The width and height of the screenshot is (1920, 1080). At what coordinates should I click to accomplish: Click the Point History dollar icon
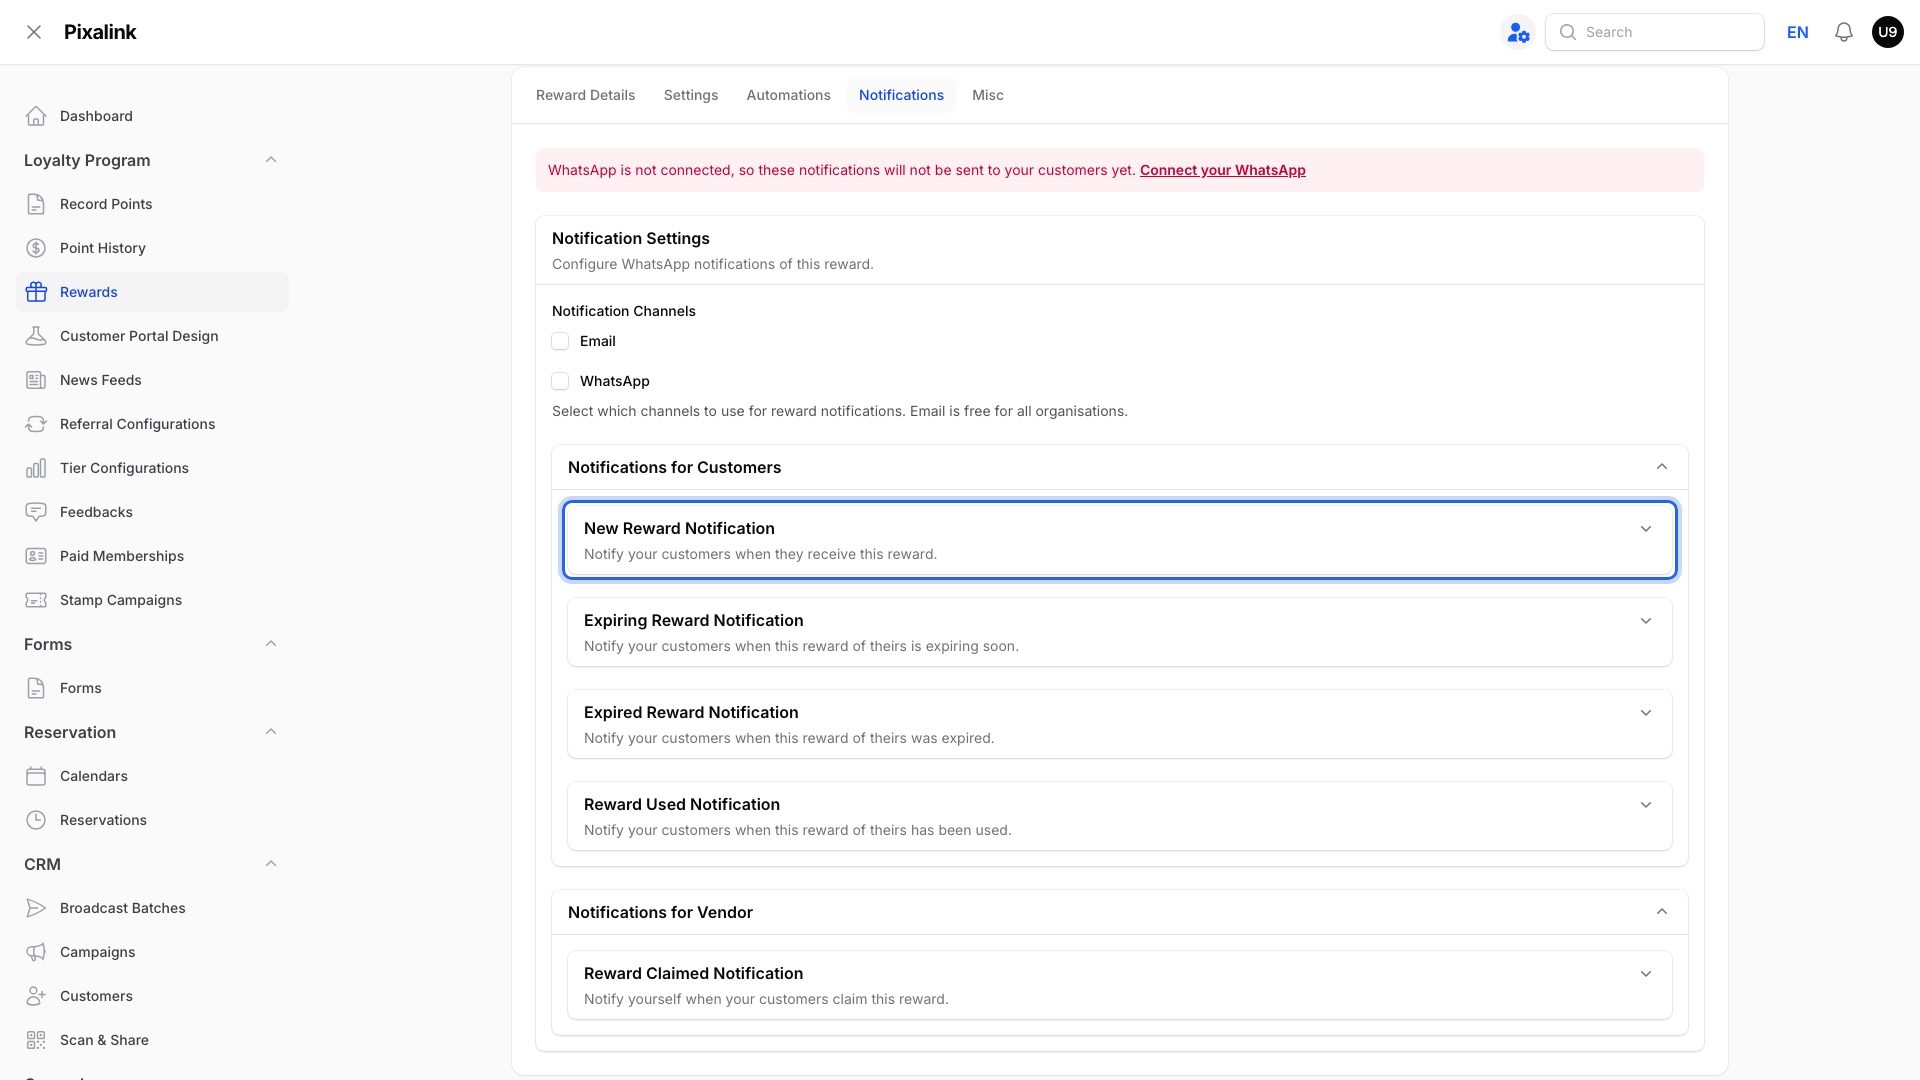pyautogui.click(x=36, y=248)
